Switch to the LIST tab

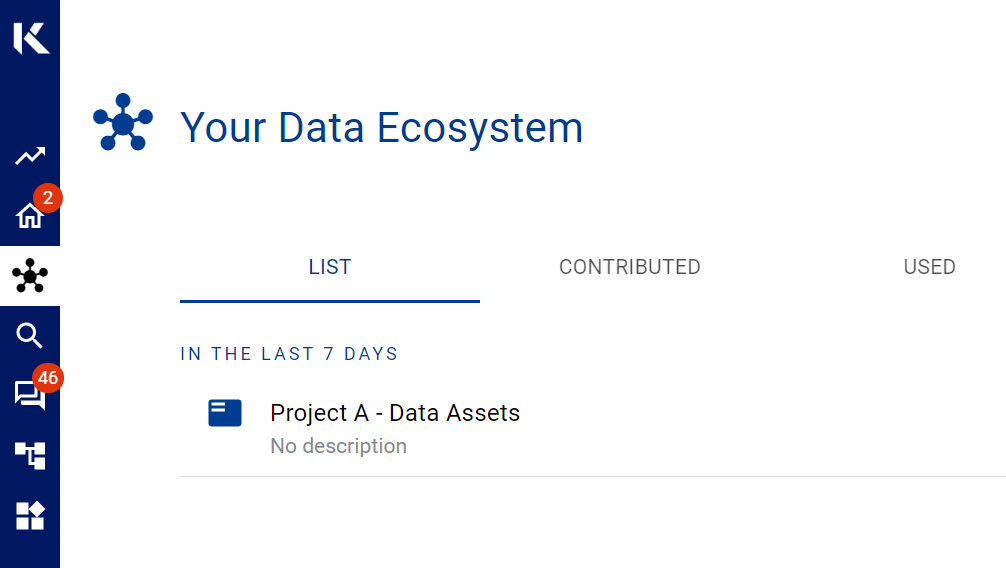[x=330, y=267]
